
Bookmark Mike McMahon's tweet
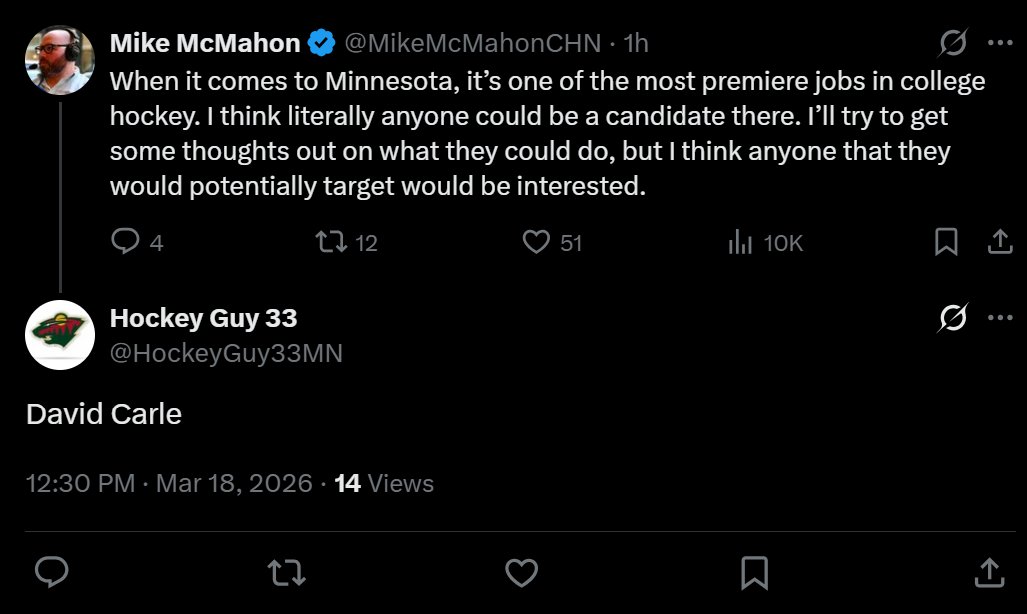tap(946, 242)
